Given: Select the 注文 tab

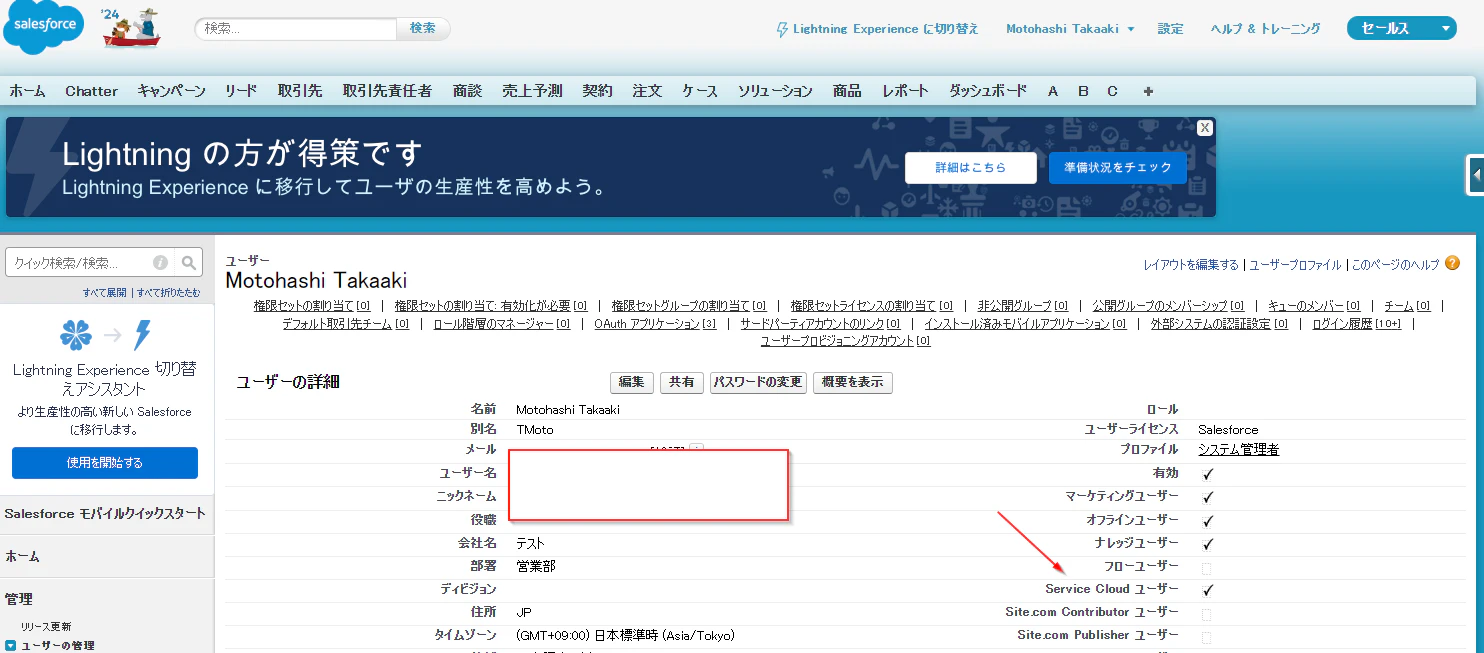Looking at the screenshot, I should tap(647, 91).
